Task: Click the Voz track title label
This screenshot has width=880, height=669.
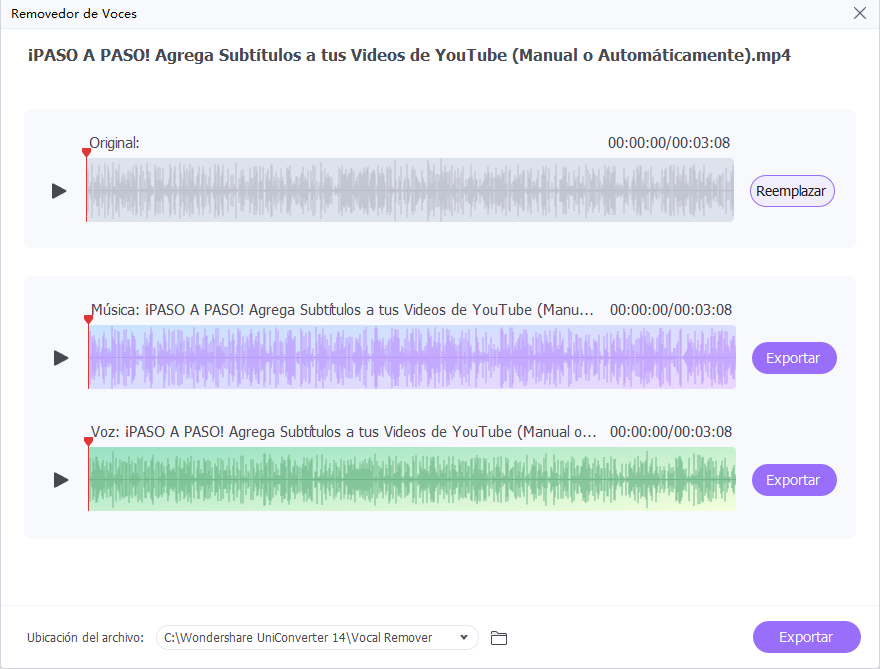Action: point(342,432)
